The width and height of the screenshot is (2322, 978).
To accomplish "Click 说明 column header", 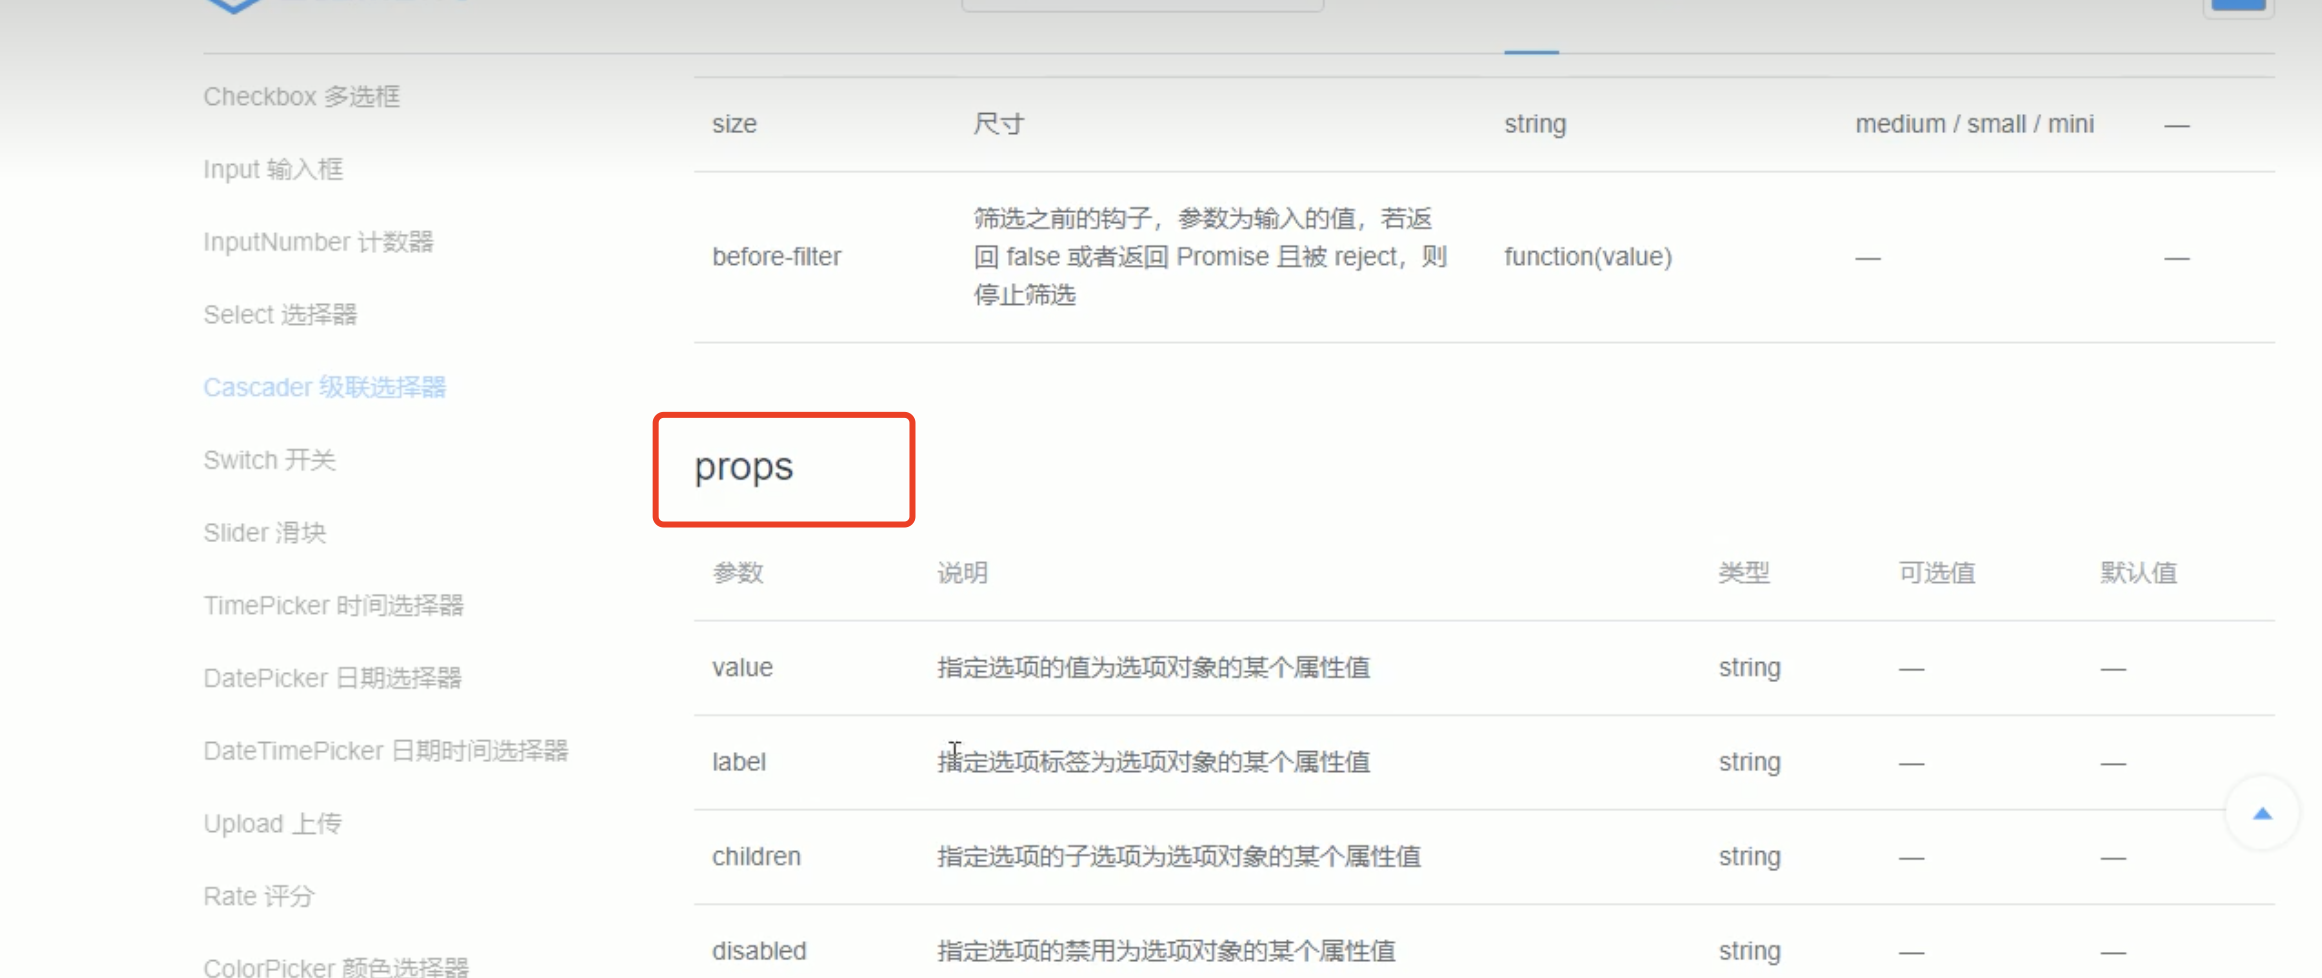I will tap(962, 573).
